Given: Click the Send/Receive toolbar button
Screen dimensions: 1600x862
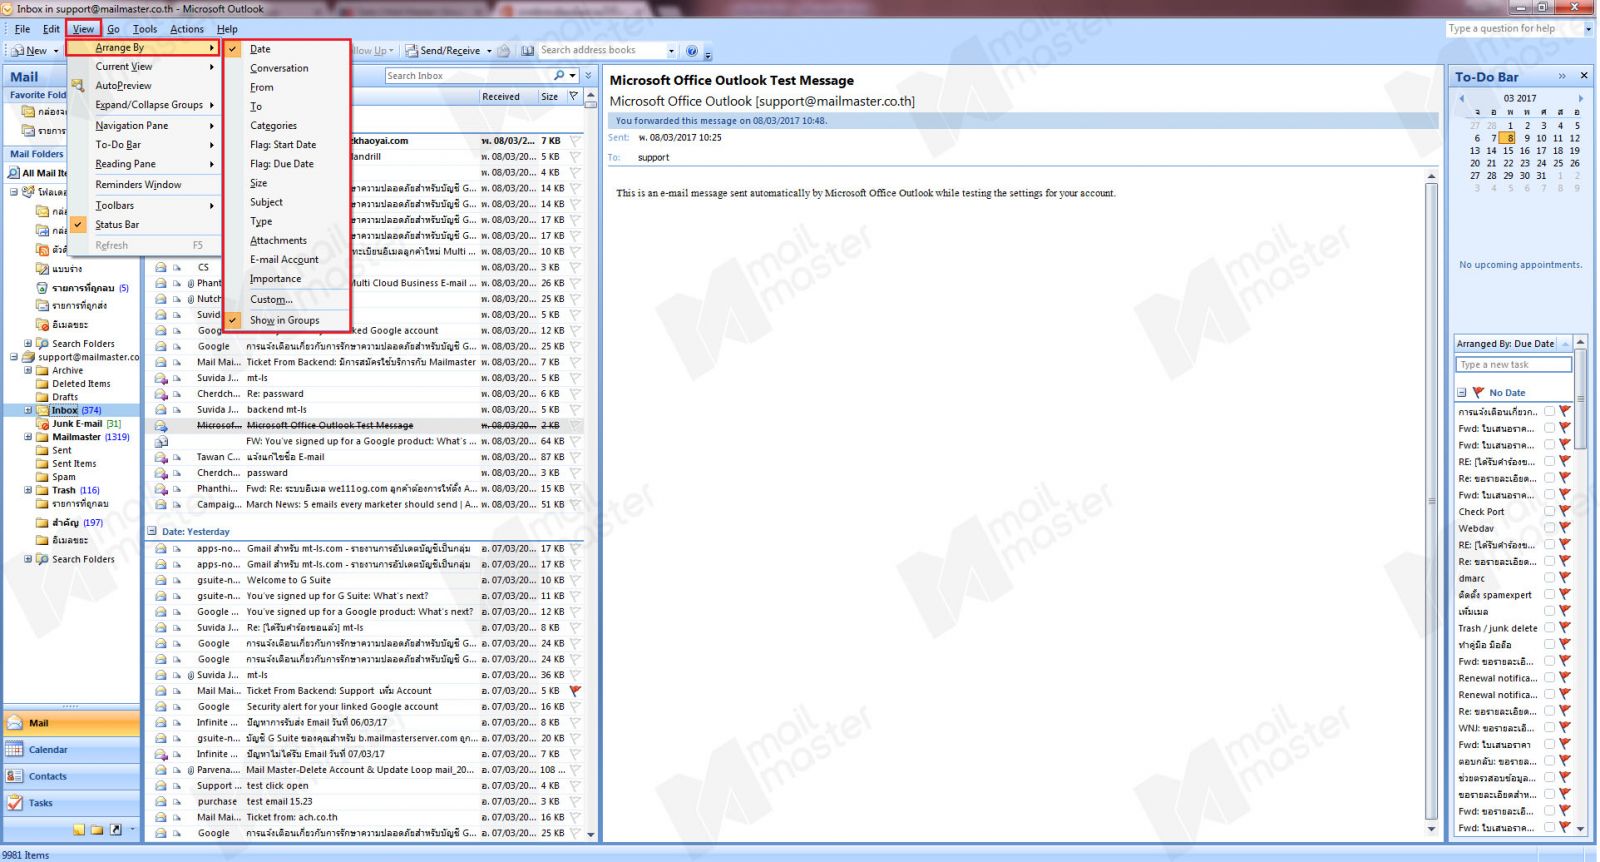Looking at the screenshot, I should 443,50.
